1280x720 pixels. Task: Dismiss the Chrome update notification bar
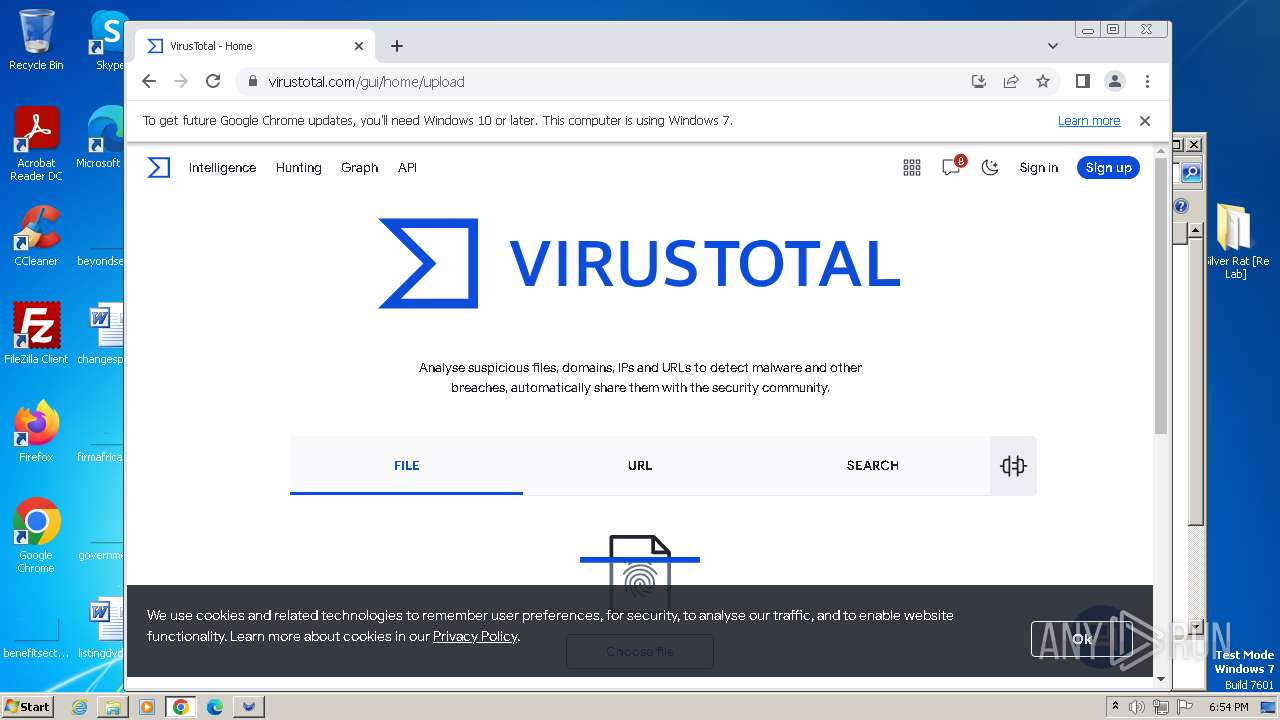1145,121
